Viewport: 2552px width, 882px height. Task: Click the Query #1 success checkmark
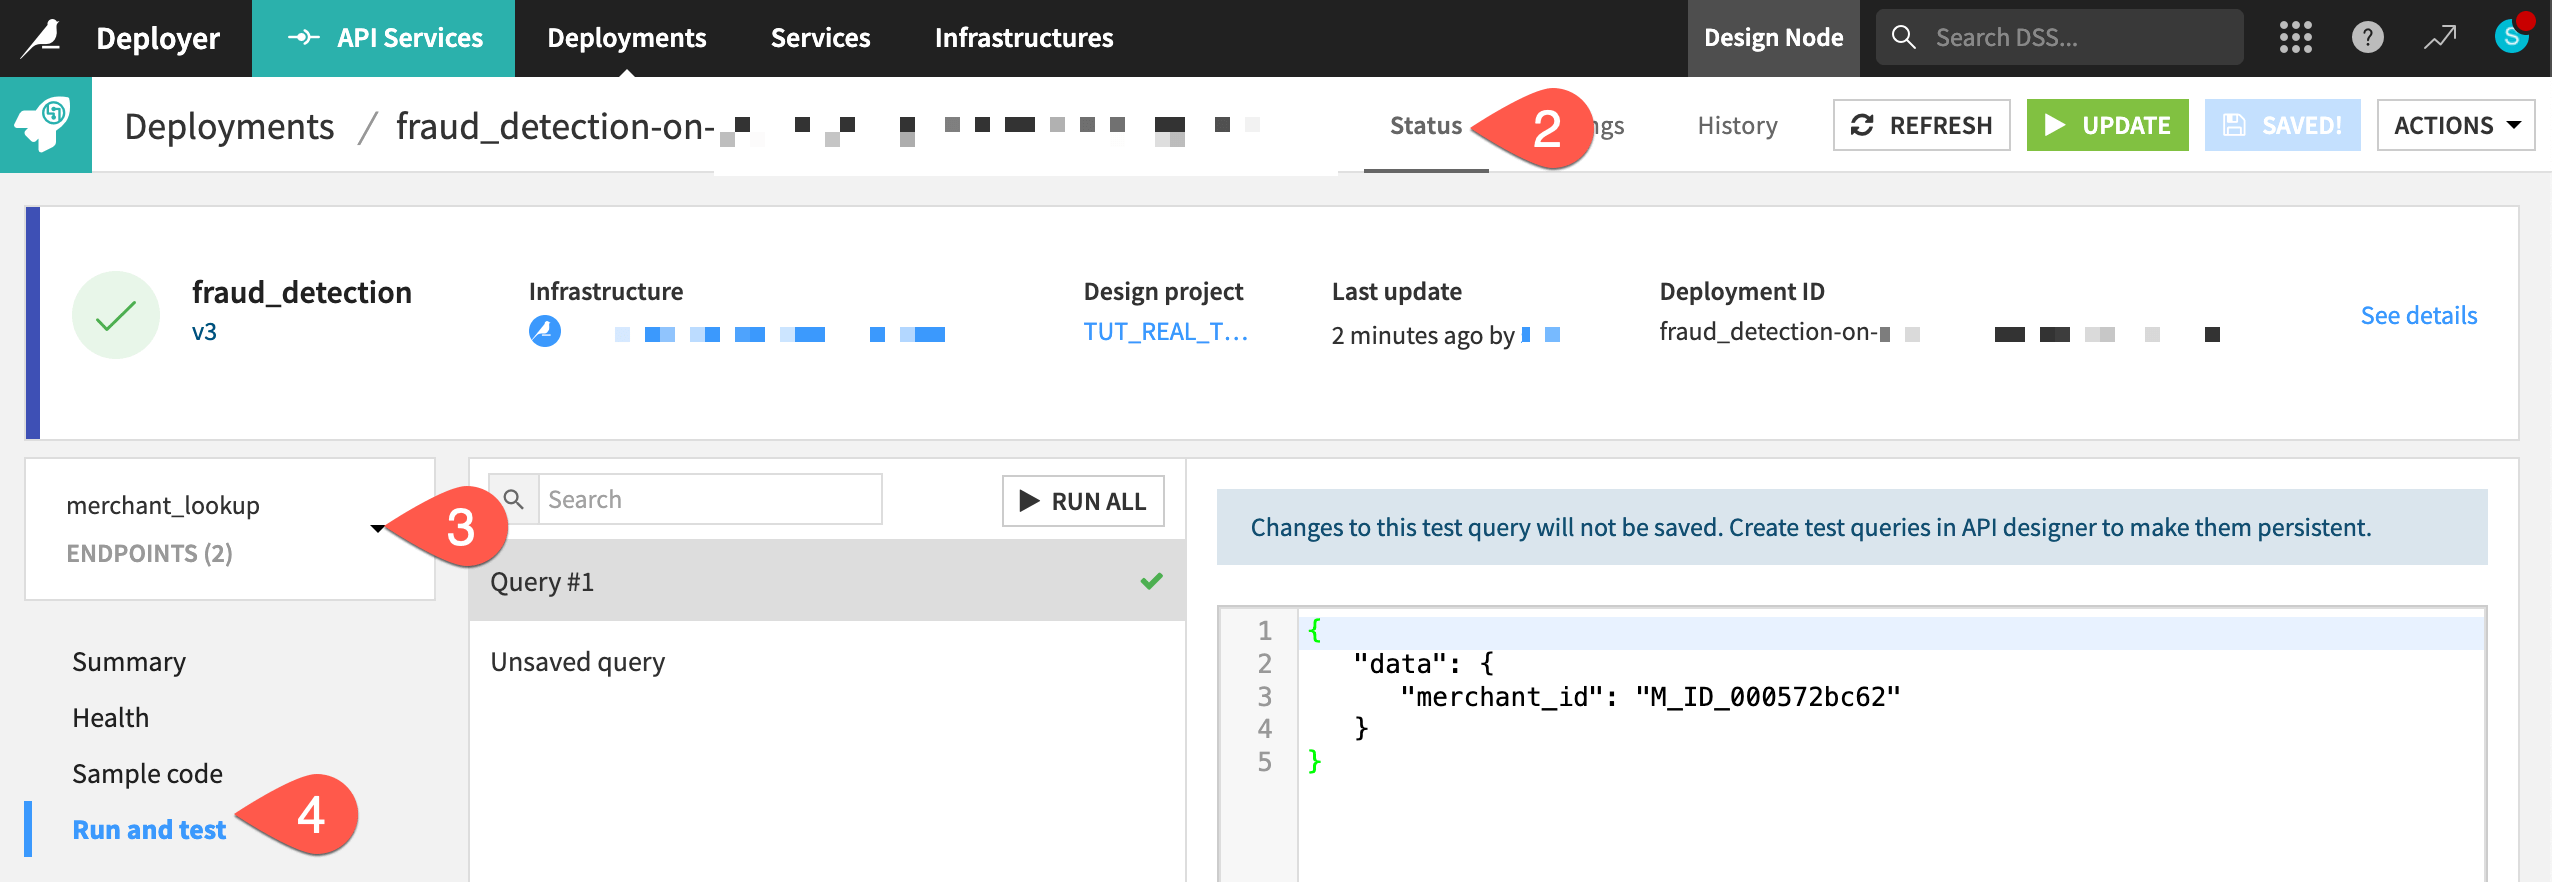(1151, 581)
